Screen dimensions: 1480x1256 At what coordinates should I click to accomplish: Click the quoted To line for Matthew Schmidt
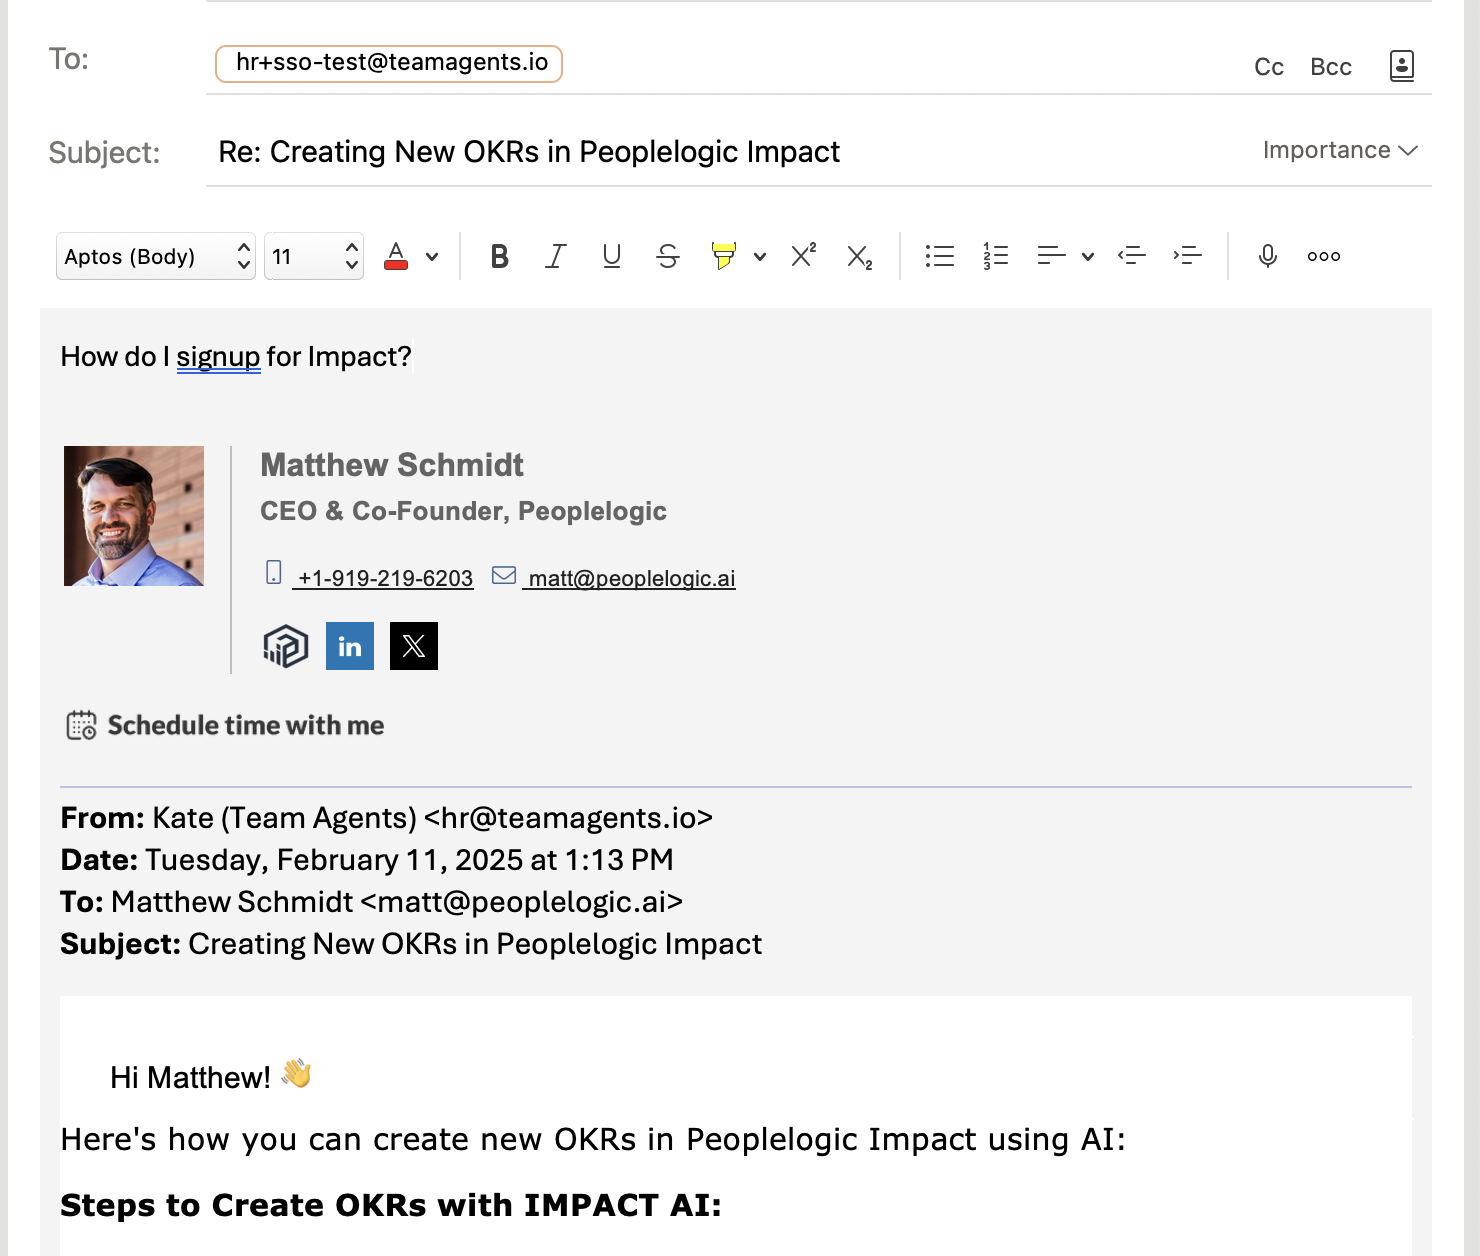point(372,902)
